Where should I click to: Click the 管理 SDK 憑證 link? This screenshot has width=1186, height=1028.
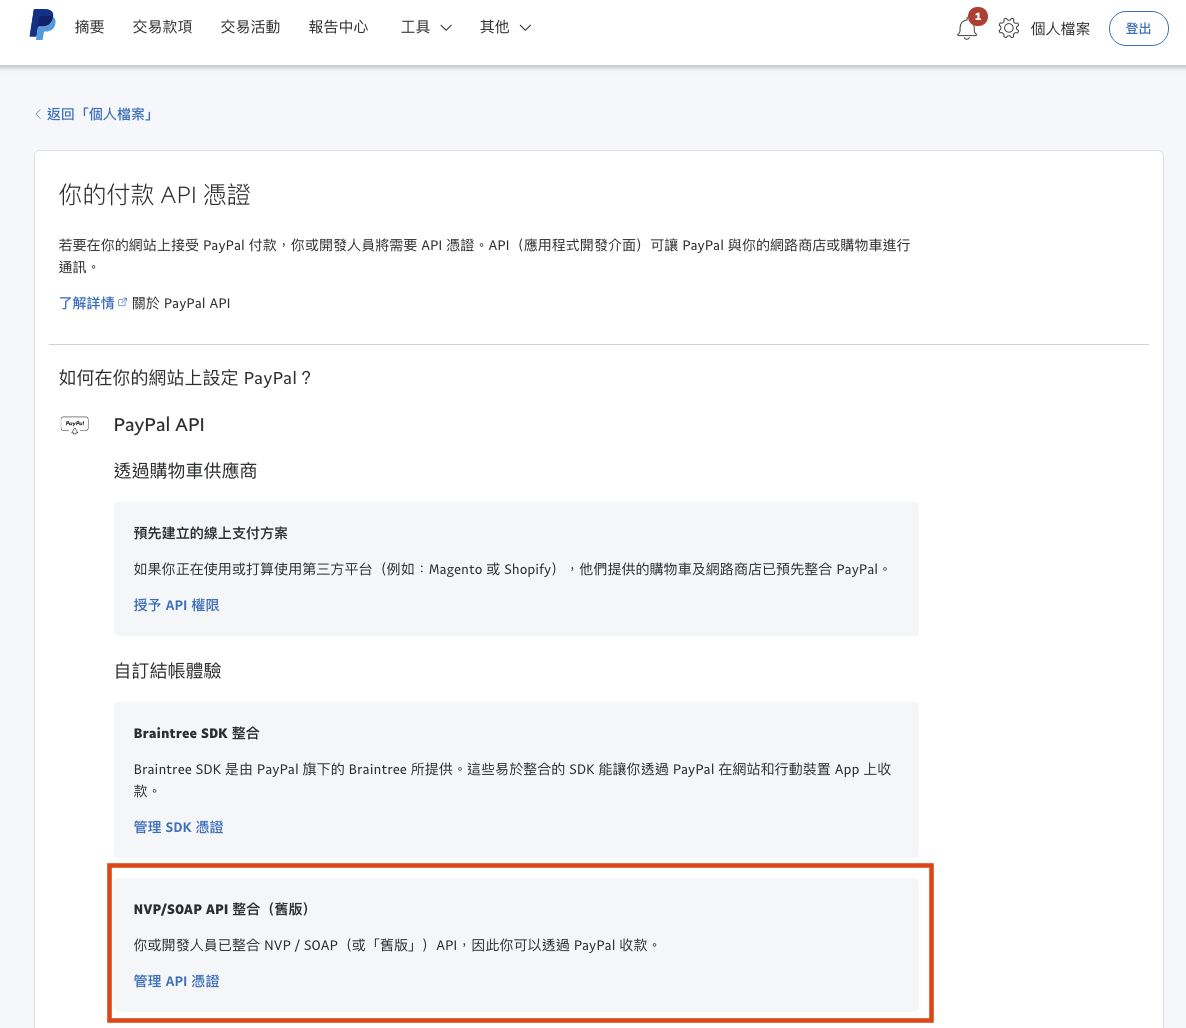click(179, 828)
